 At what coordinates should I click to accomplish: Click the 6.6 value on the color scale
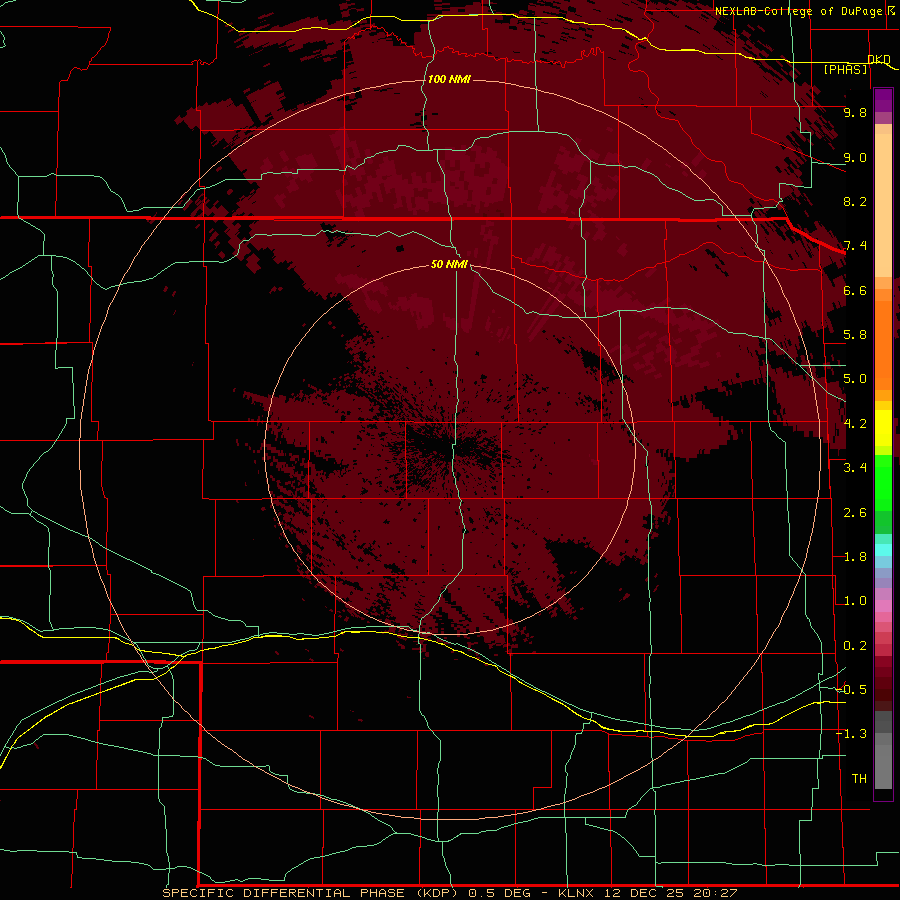coord(855,290)
